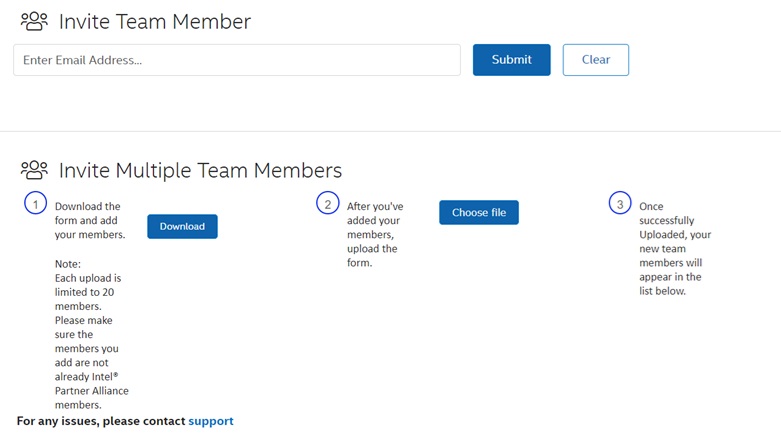Click the step 3 circle icon
781x445 pixels.
[620, 203]
